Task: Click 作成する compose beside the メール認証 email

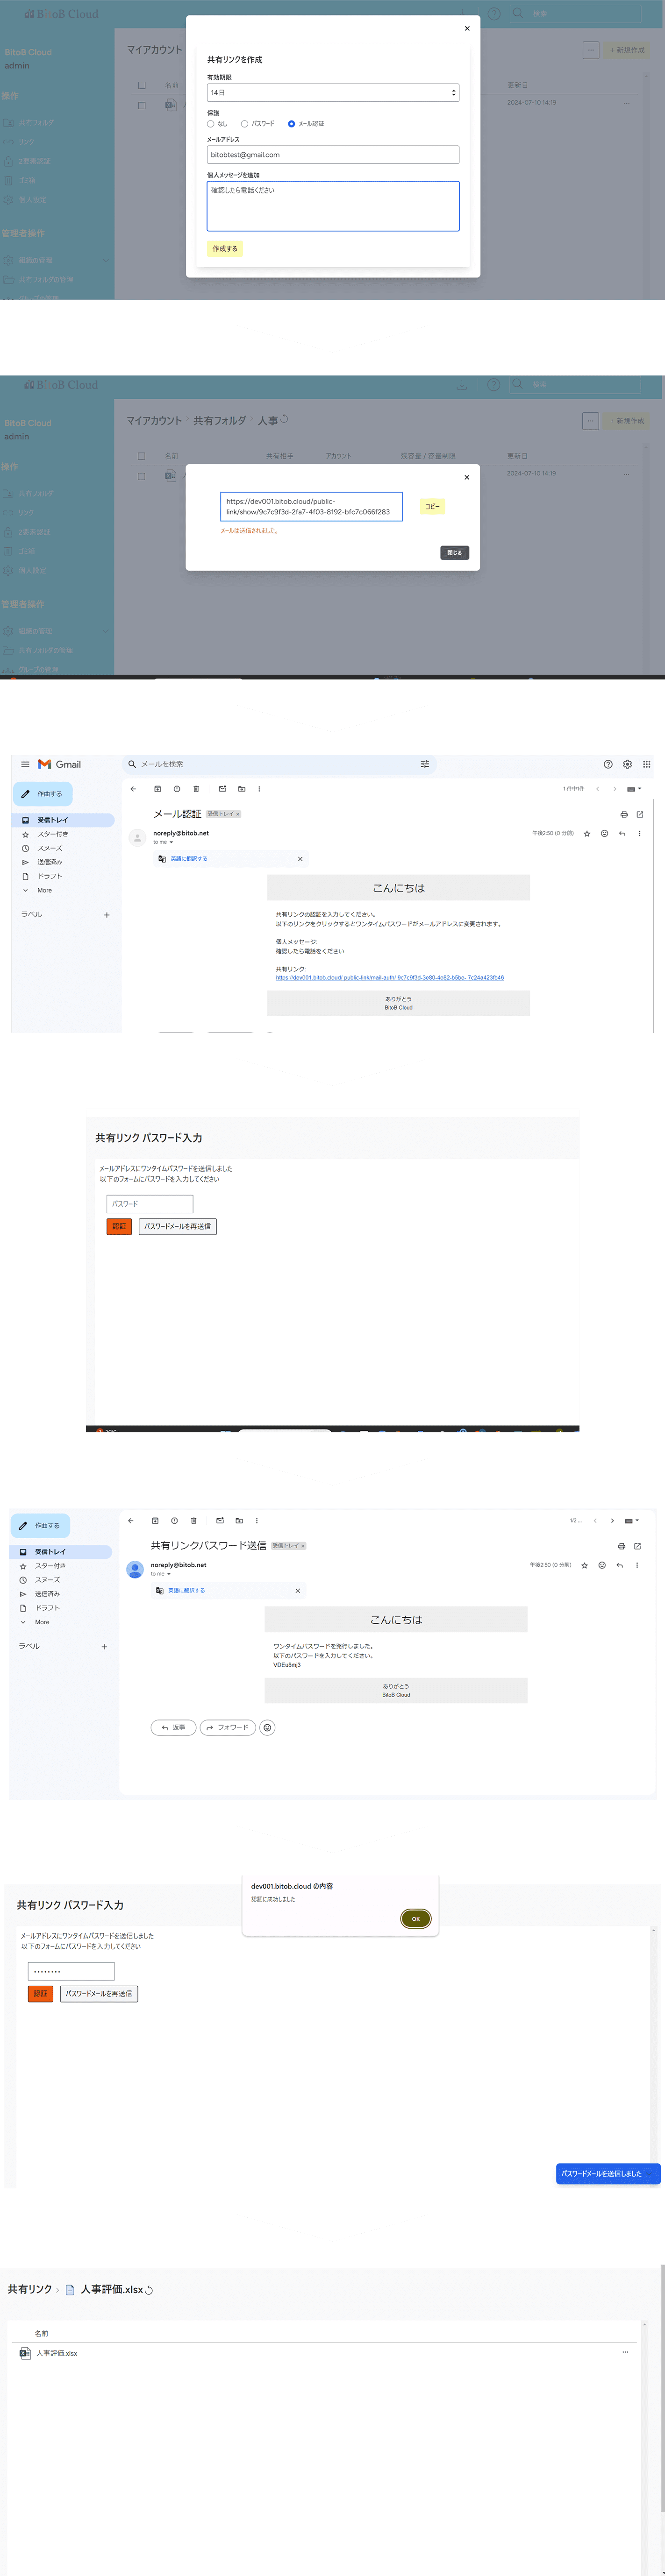Action: pyautogui.click(x=43, y=794)
